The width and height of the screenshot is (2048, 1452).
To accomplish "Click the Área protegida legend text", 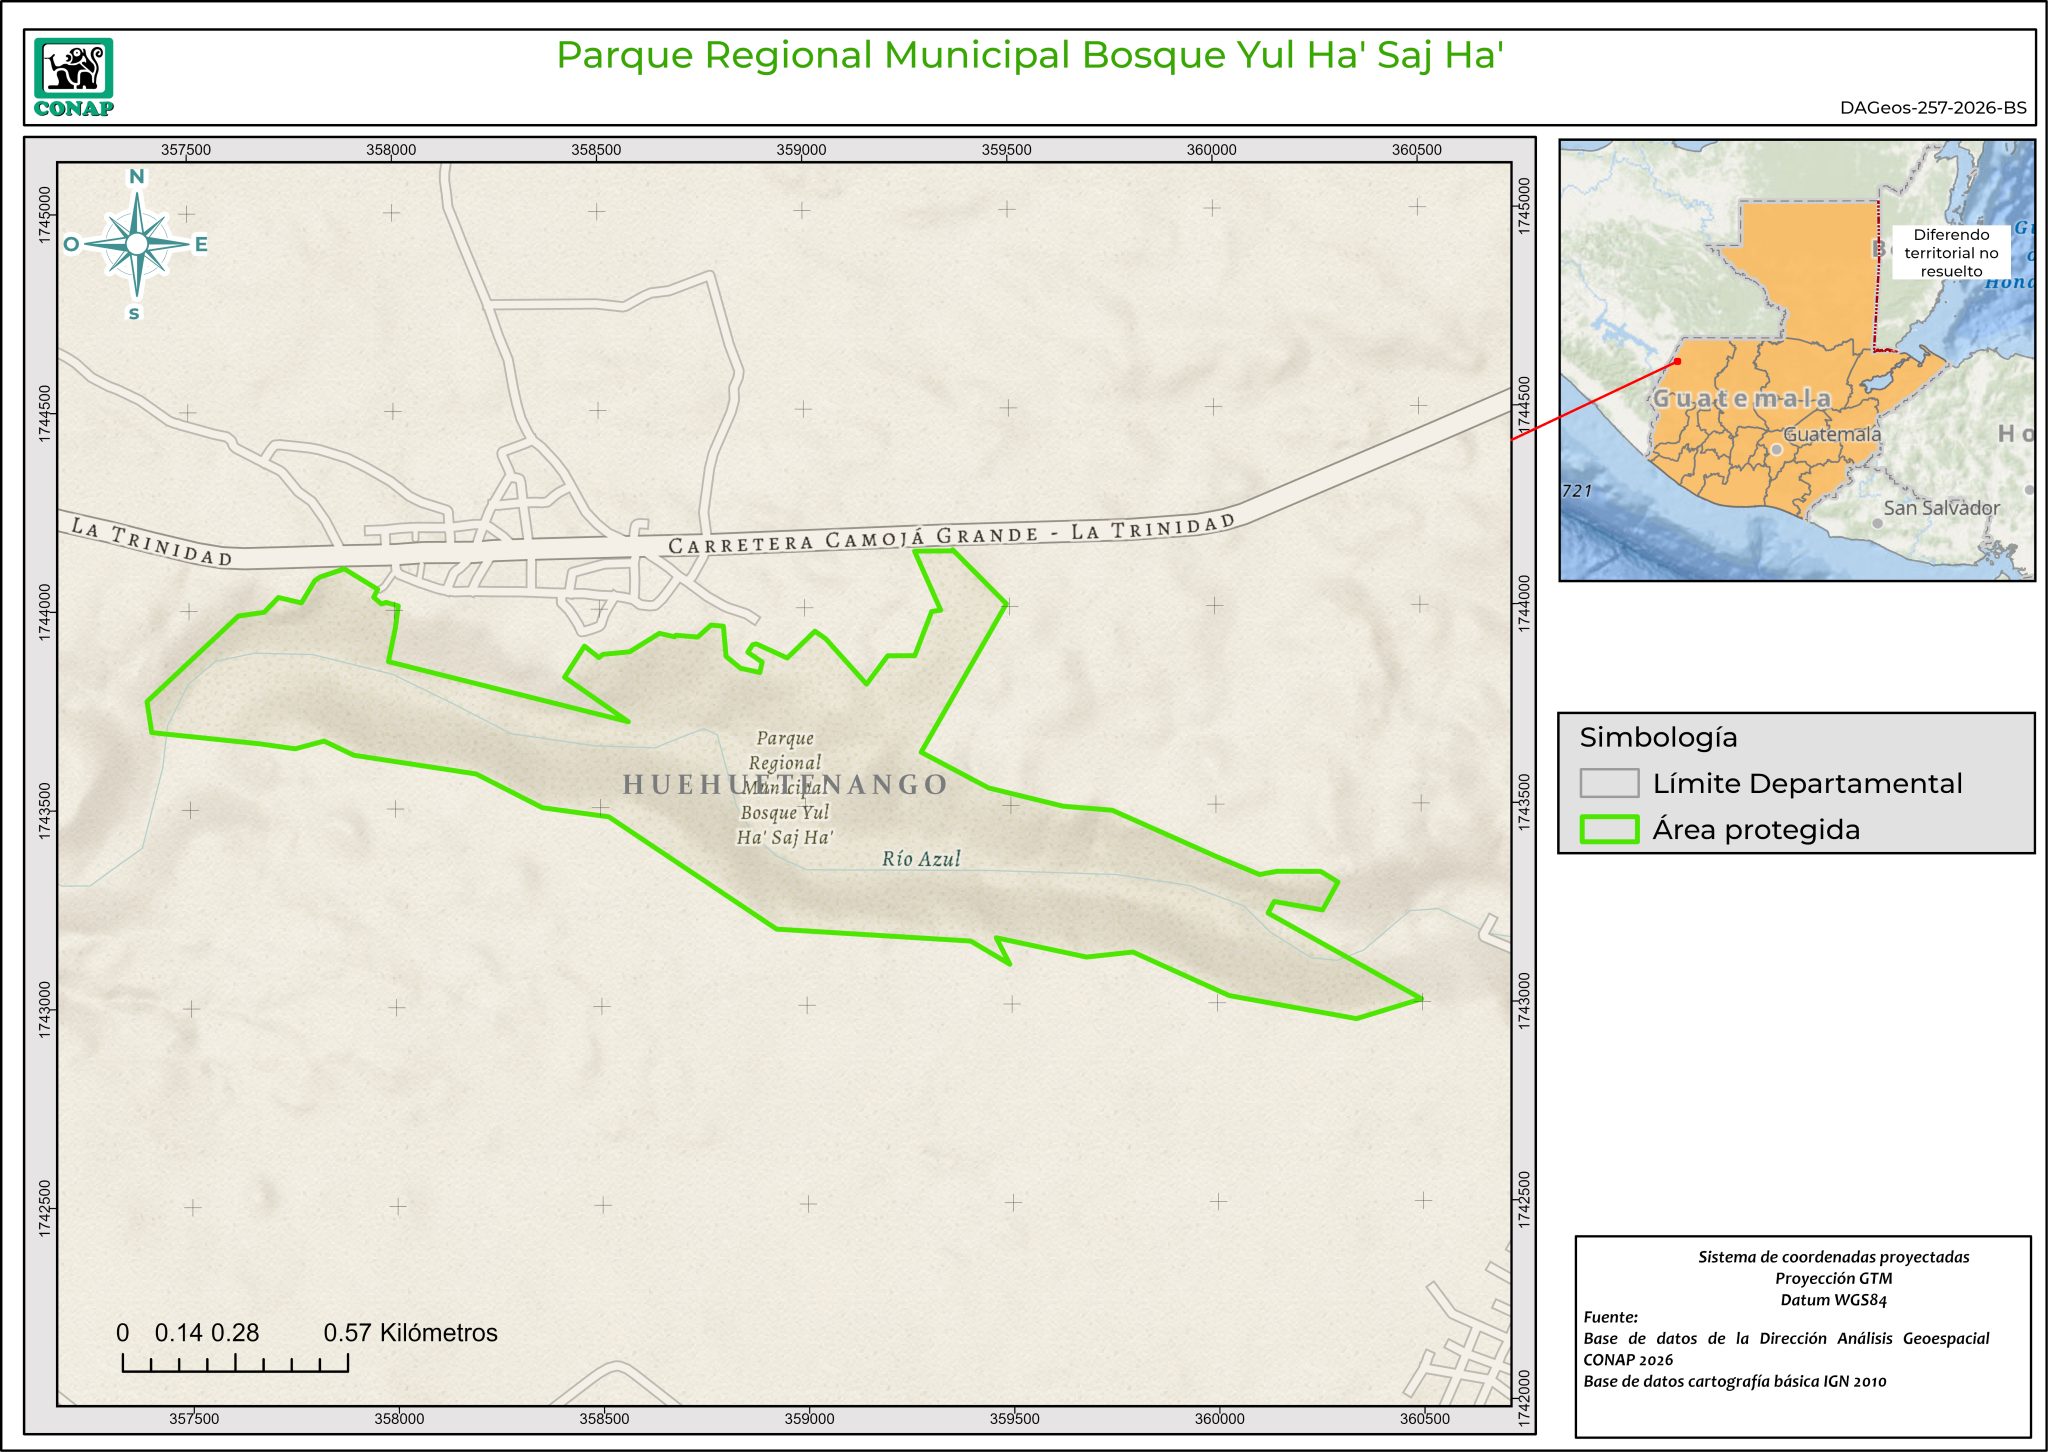I will (x=1755, y=829).
